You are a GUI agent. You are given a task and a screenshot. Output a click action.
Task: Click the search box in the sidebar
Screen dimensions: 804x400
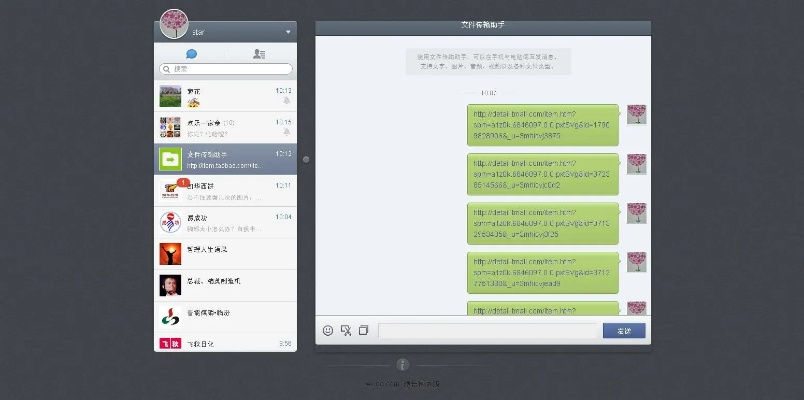point(225,69)
